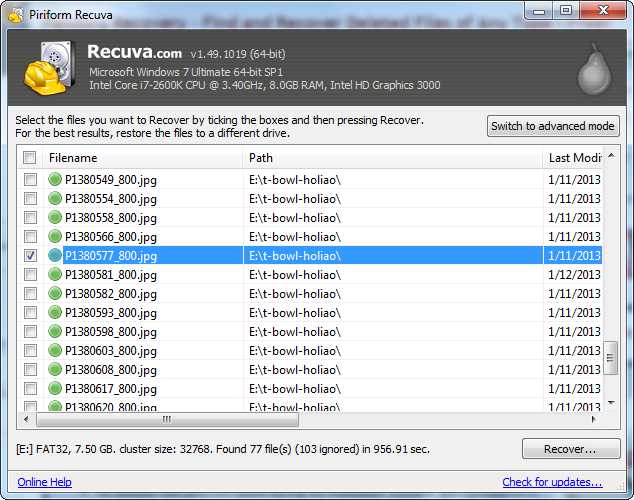Screen dimensions: 634x500
Task: Tick the checkbox for P1380554_800.jpg
Action: (x=30, y=198)
